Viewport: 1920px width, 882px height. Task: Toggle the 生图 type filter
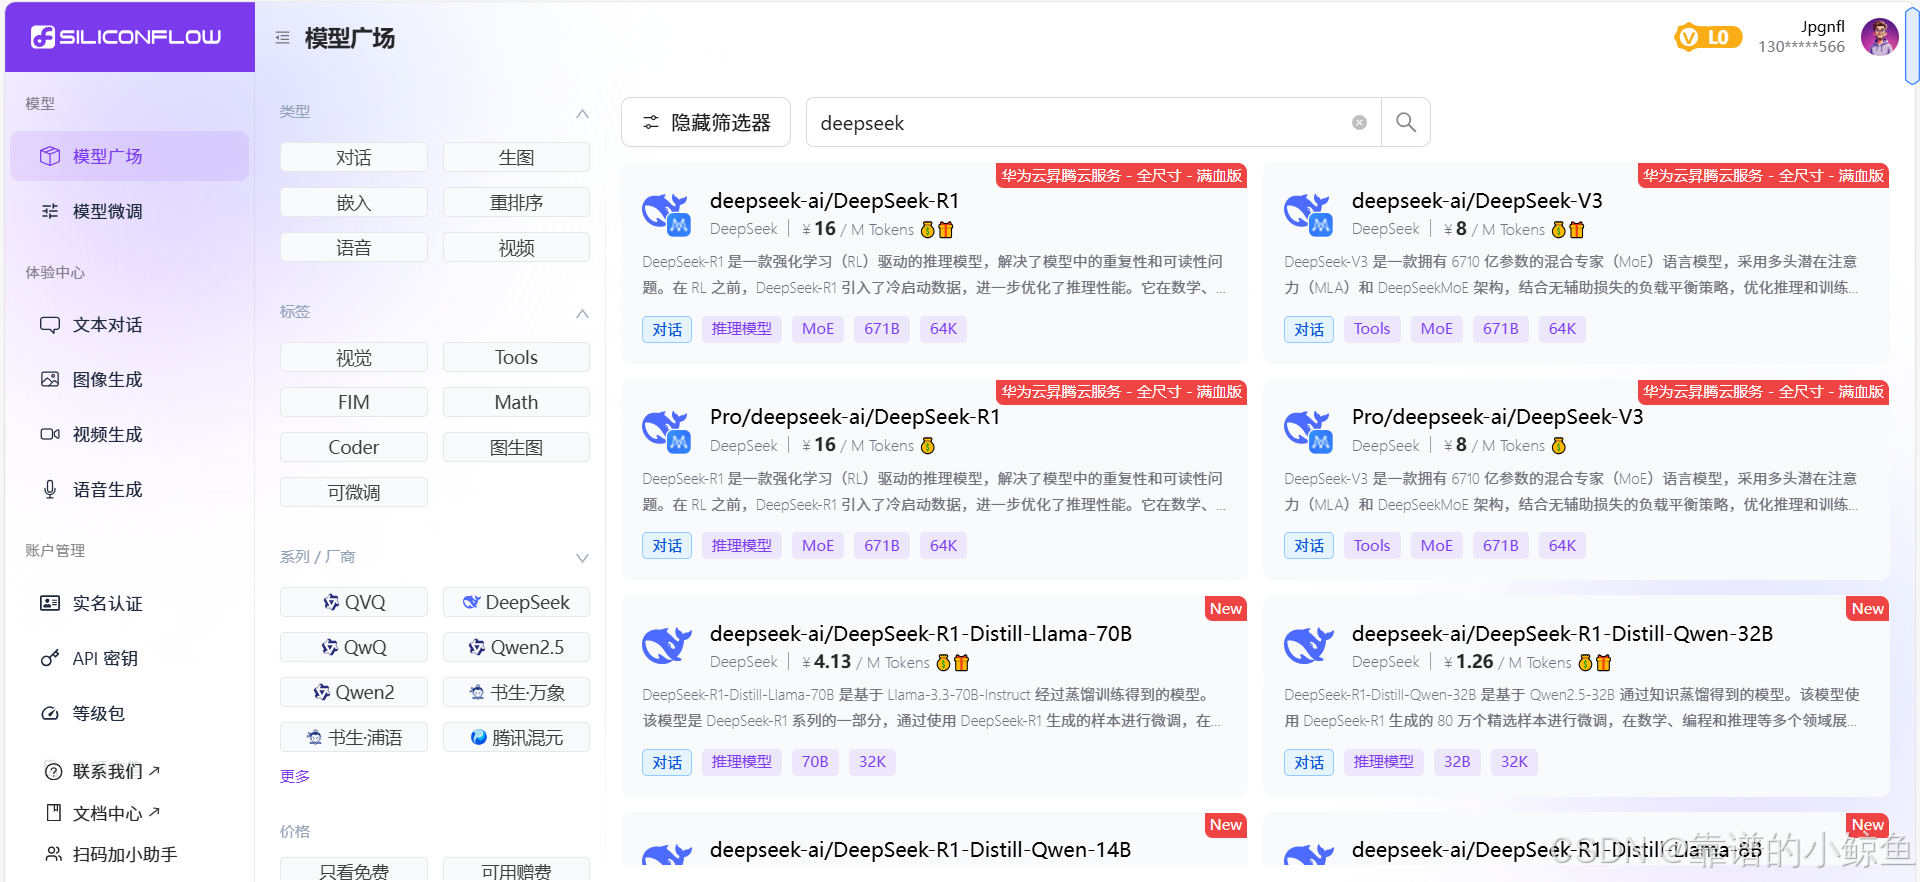click(516, 157)
